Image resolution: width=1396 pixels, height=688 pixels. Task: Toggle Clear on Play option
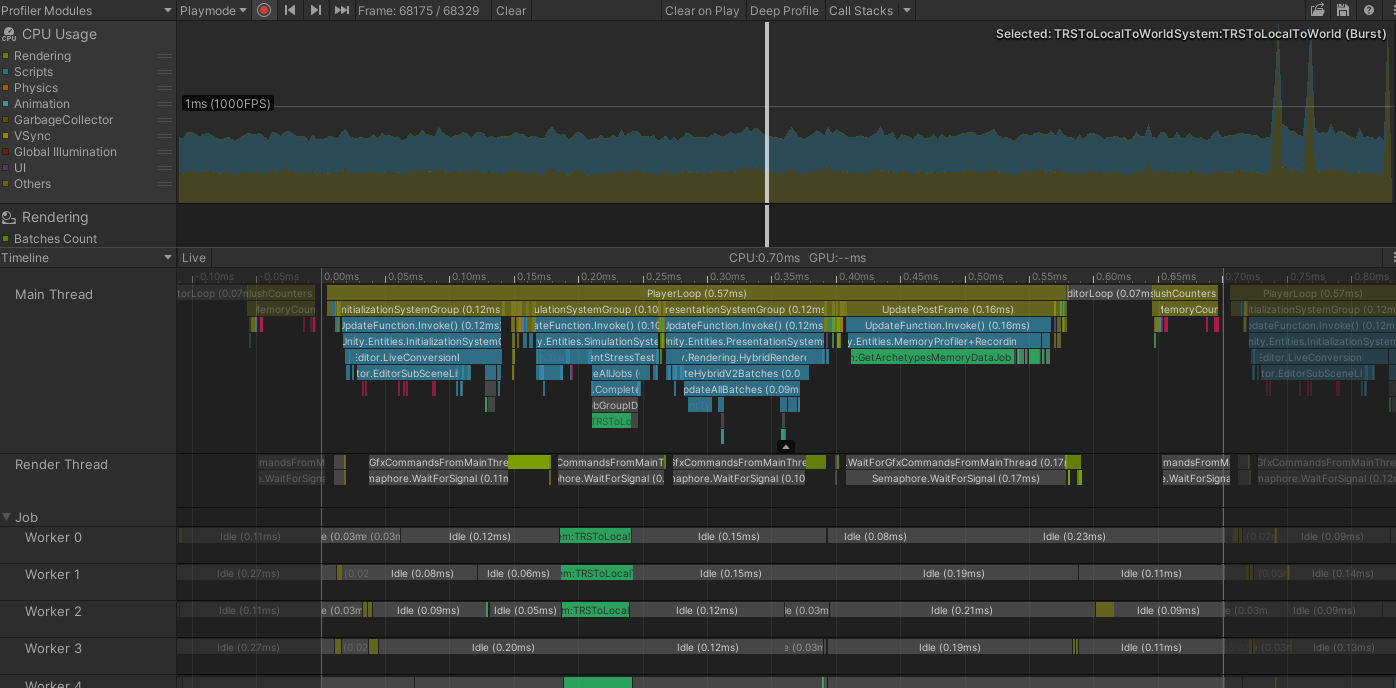point(702,10)
